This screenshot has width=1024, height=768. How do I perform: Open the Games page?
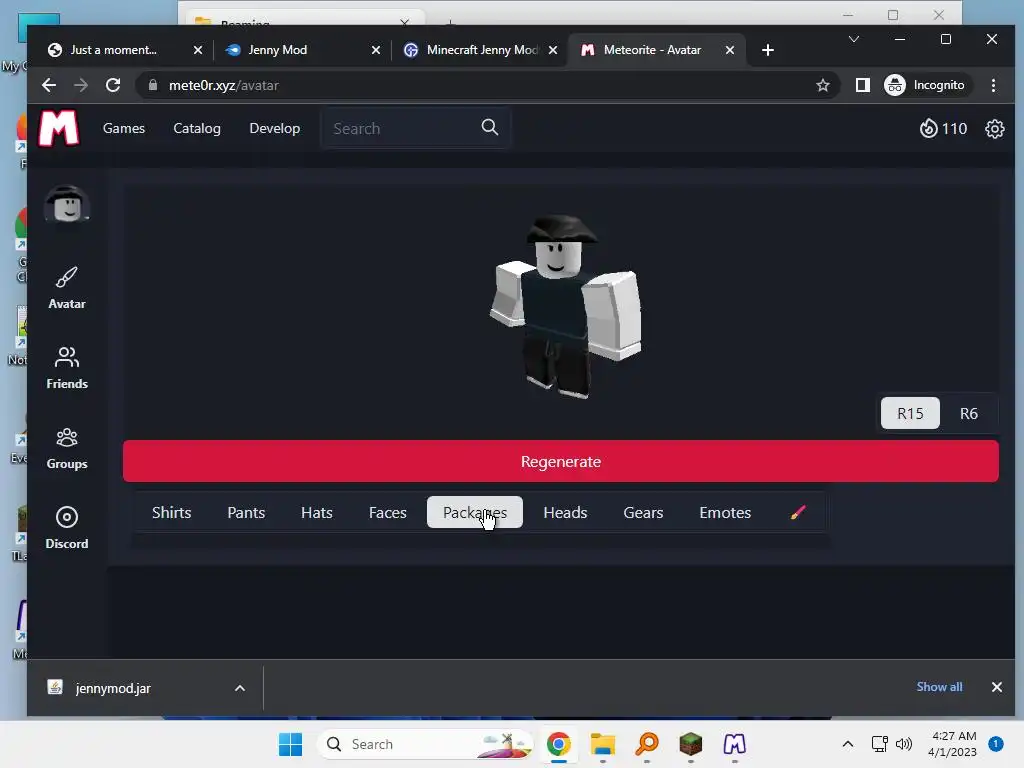point(123,128)
